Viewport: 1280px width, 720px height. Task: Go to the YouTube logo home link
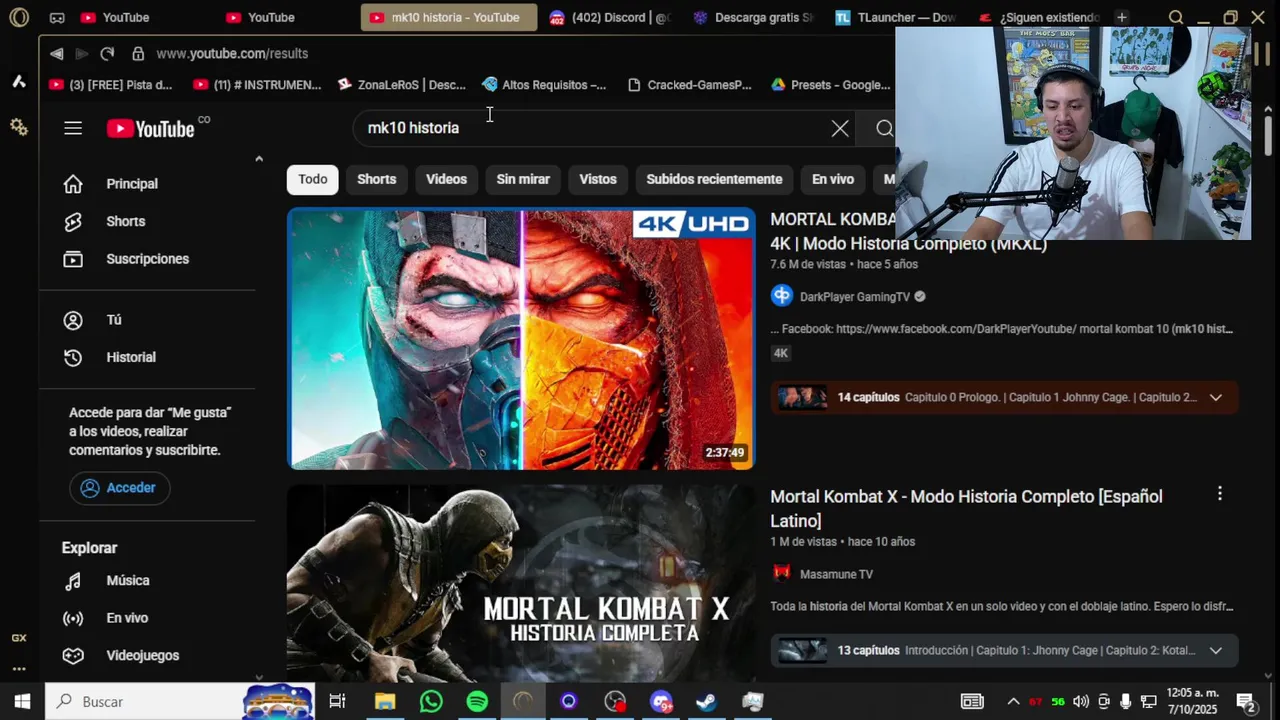click(151, 128)
